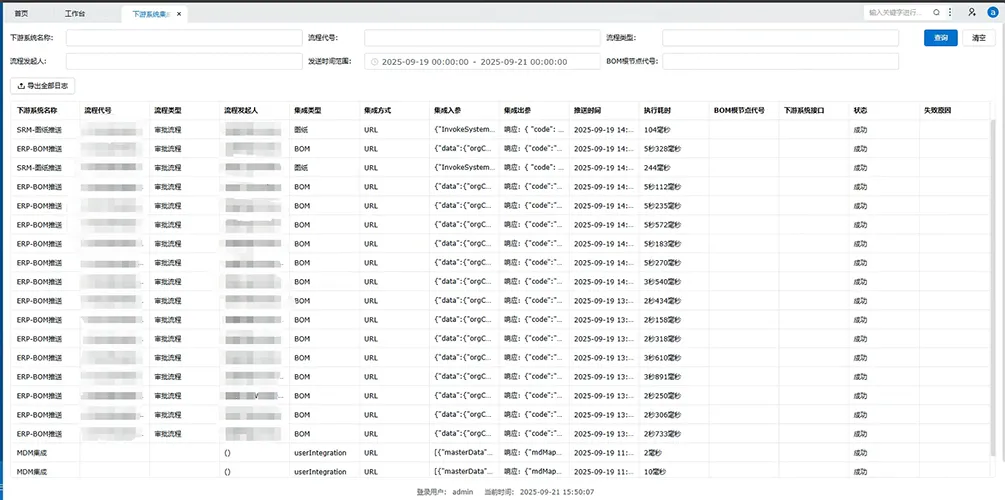Screen dimensions: 1005x500
Task: Click the 流程发起人 input box
Action: click(183, 62)
